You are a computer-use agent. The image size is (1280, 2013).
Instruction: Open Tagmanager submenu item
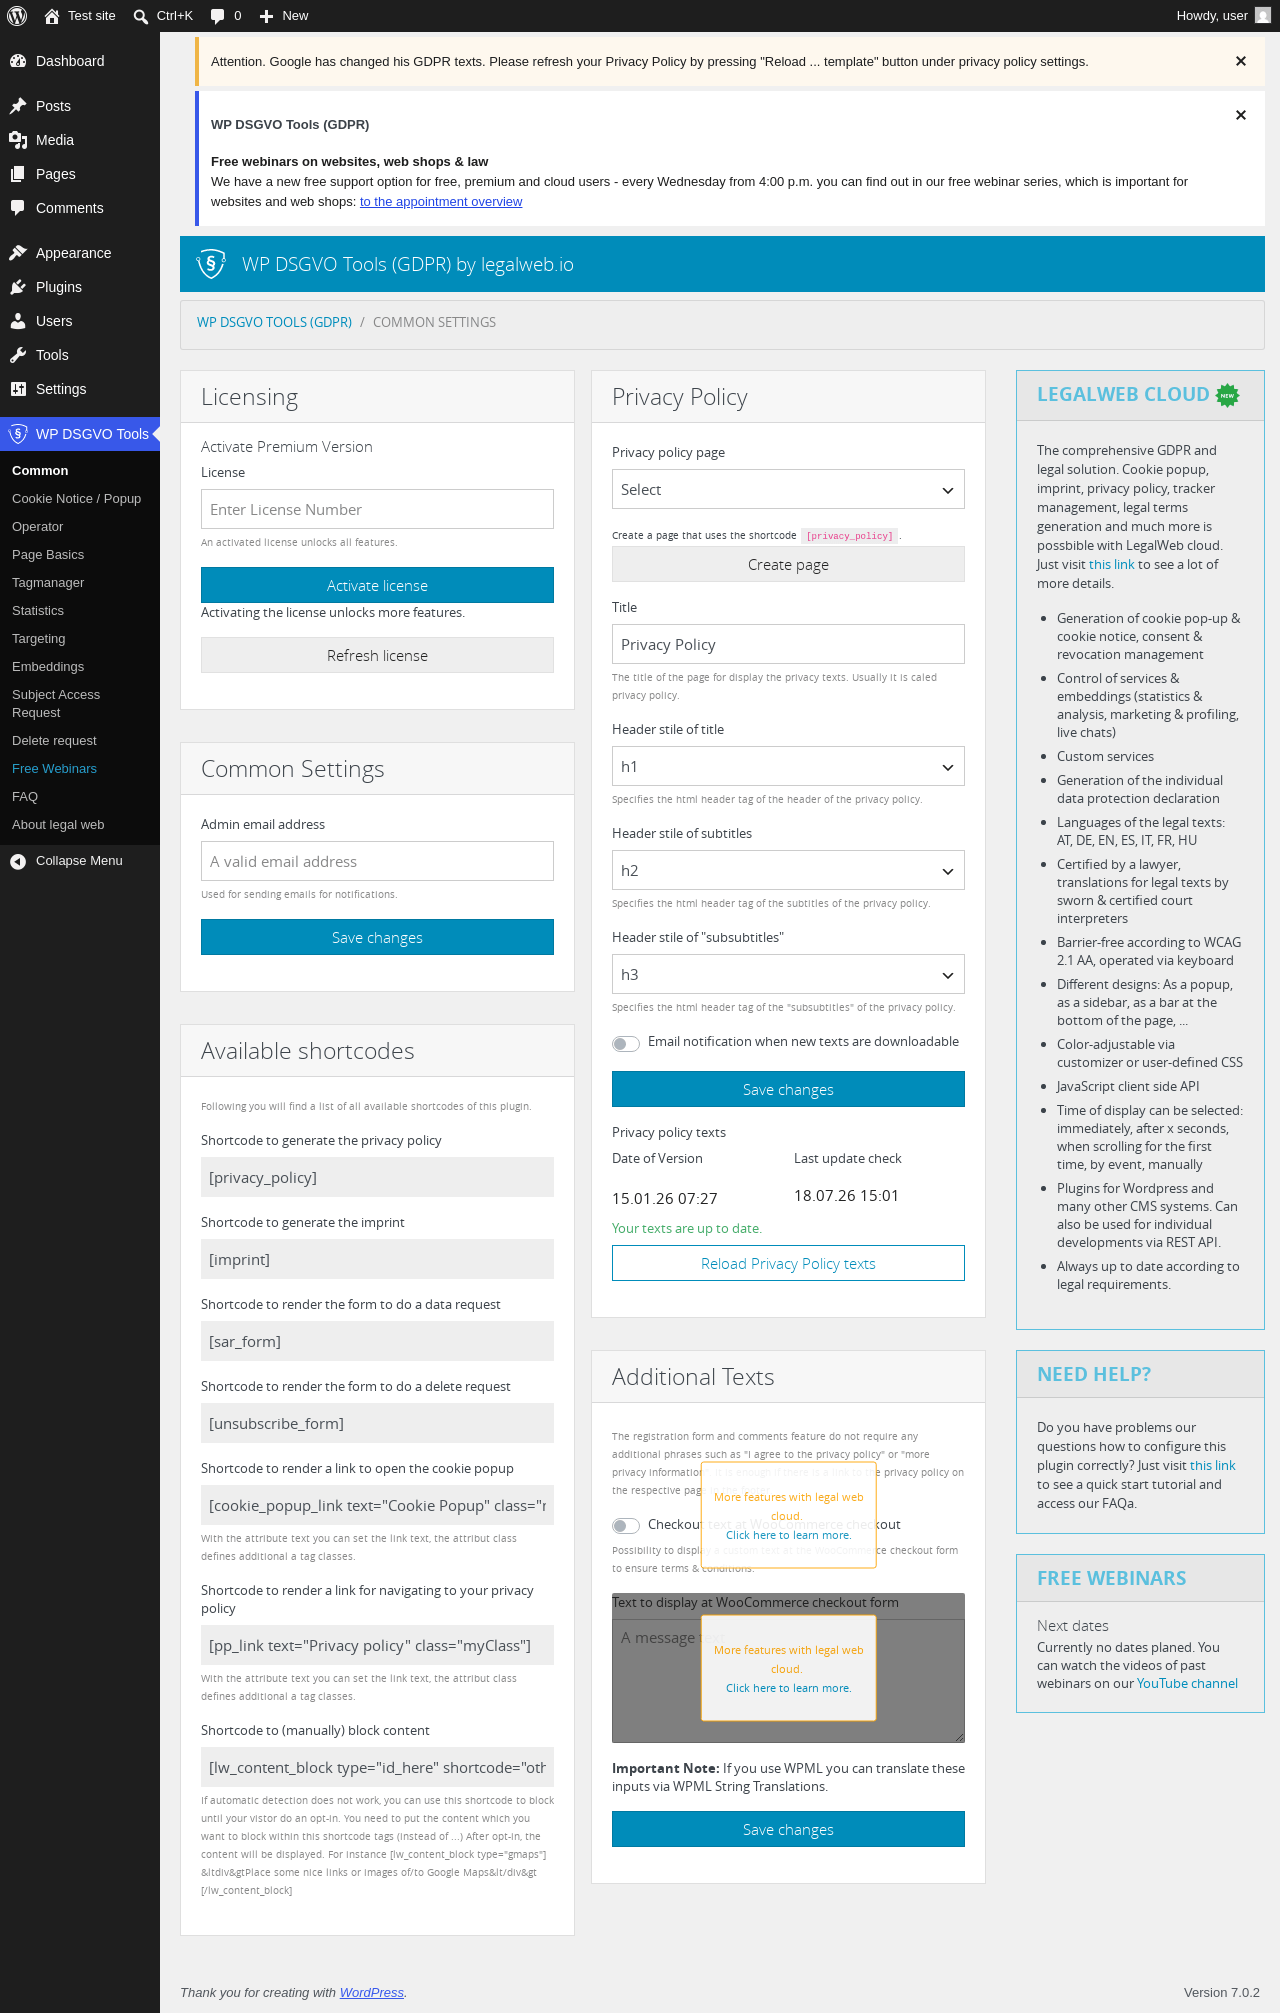pyautogui.click(x=48, y=582)
